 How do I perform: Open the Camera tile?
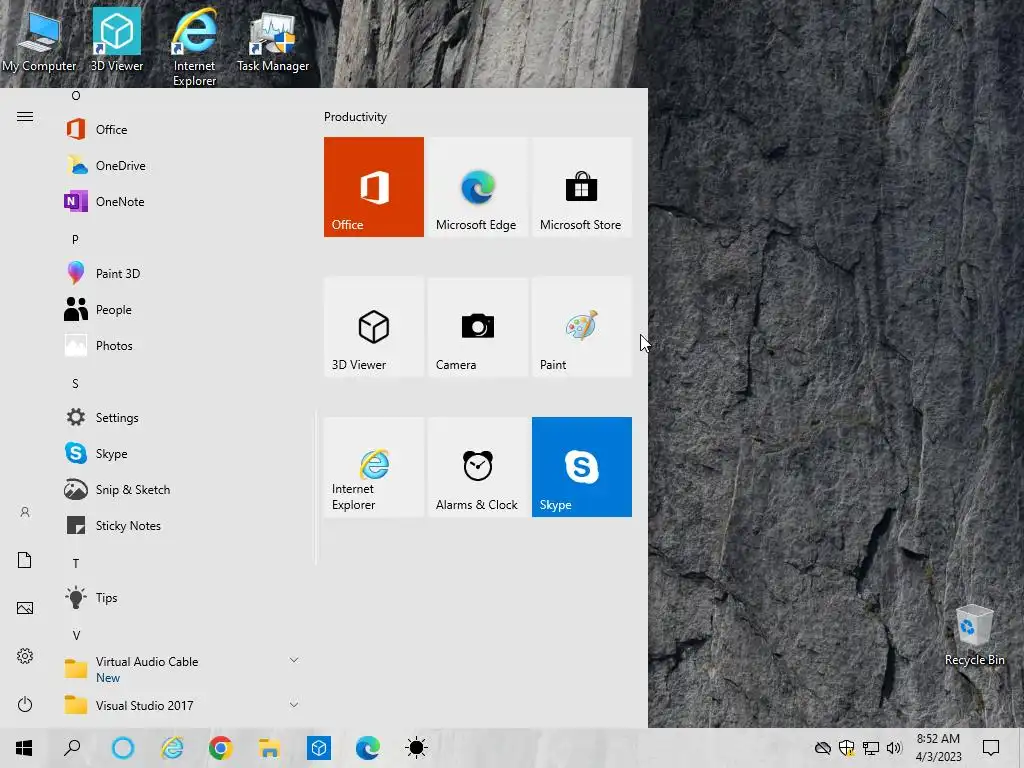point(477,327)
